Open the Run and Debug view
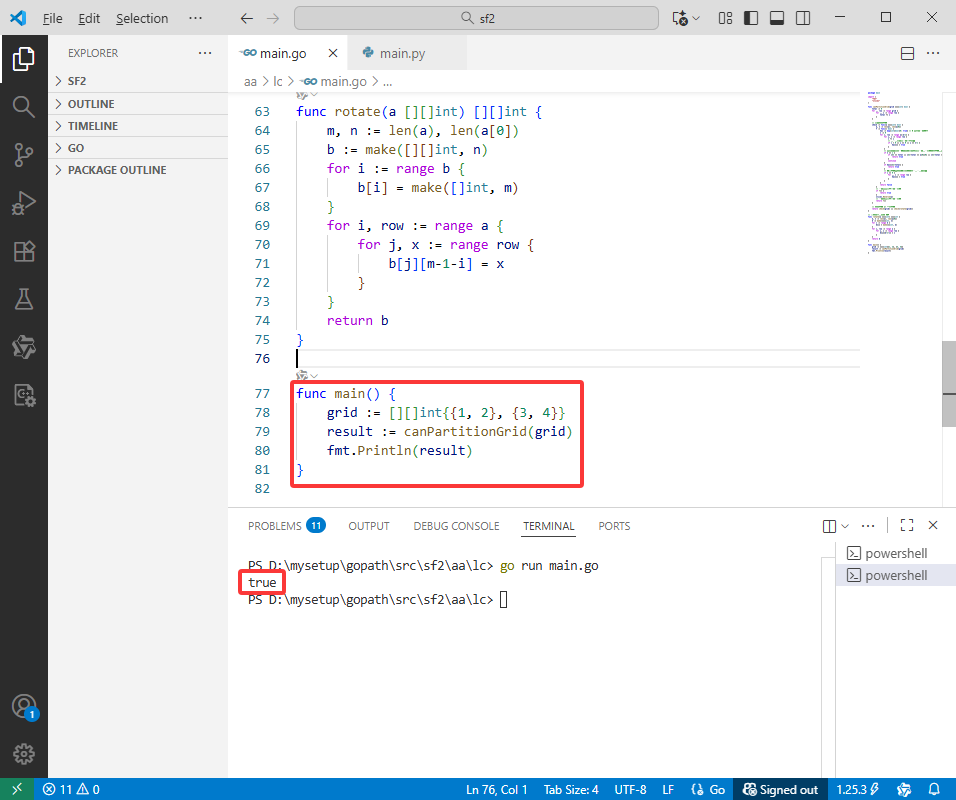This screenshot has height=800, width=956. tap(23, 203)
